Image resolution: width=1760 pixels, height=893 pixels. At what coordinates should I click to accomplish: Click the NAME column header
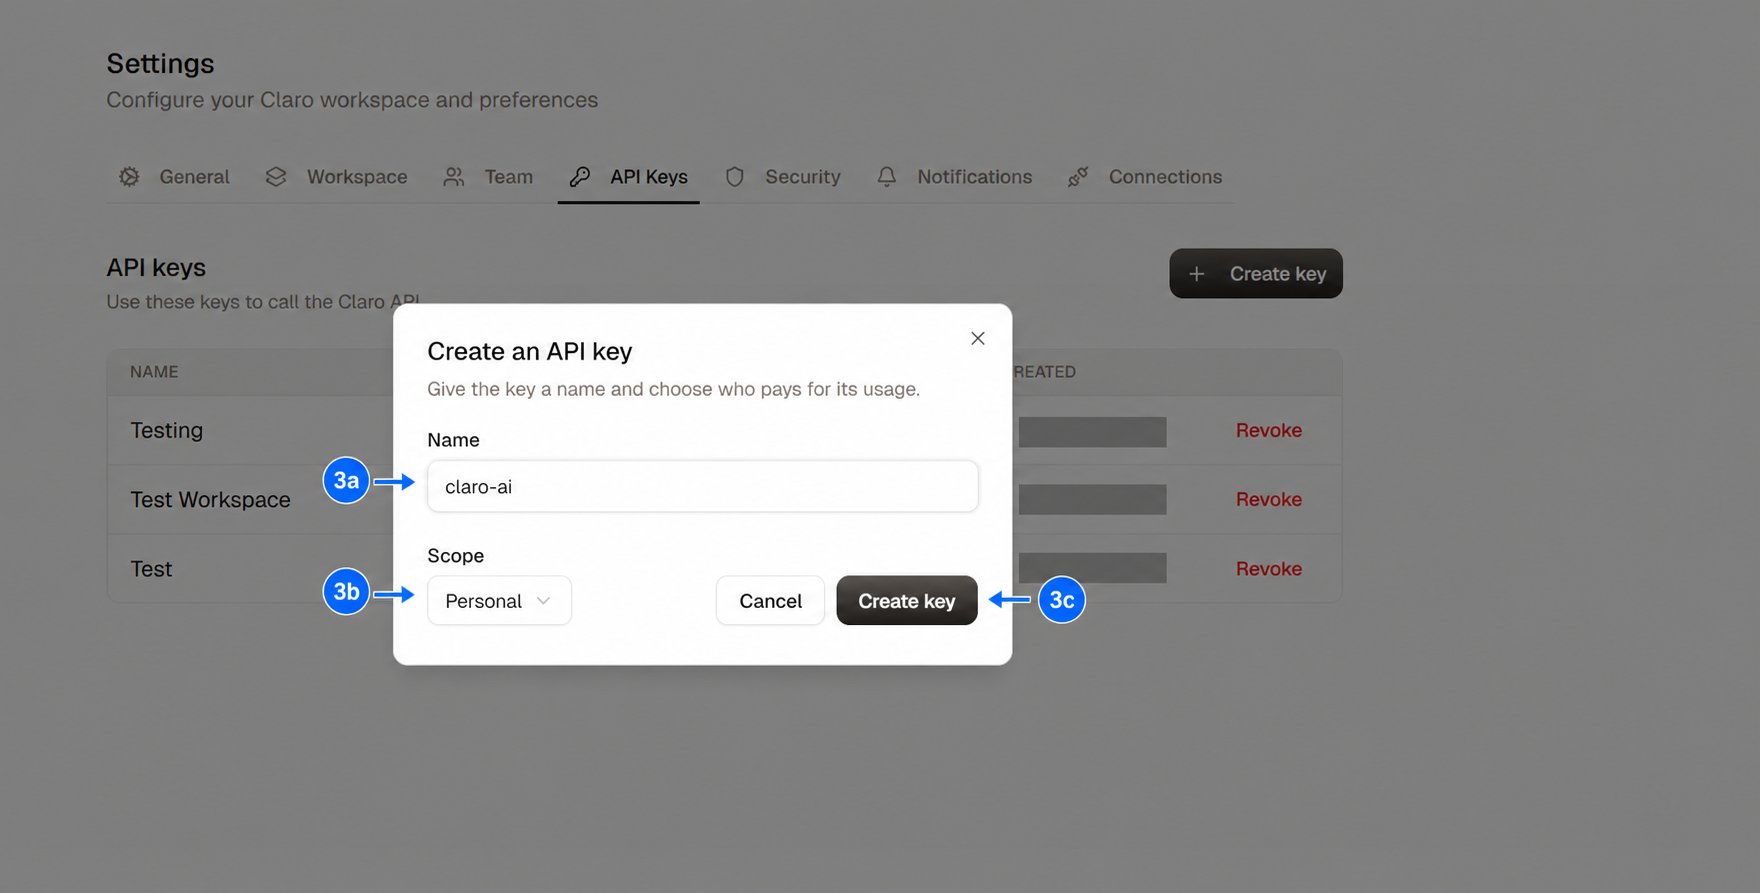pyautogui.click(x=154, y=371)
